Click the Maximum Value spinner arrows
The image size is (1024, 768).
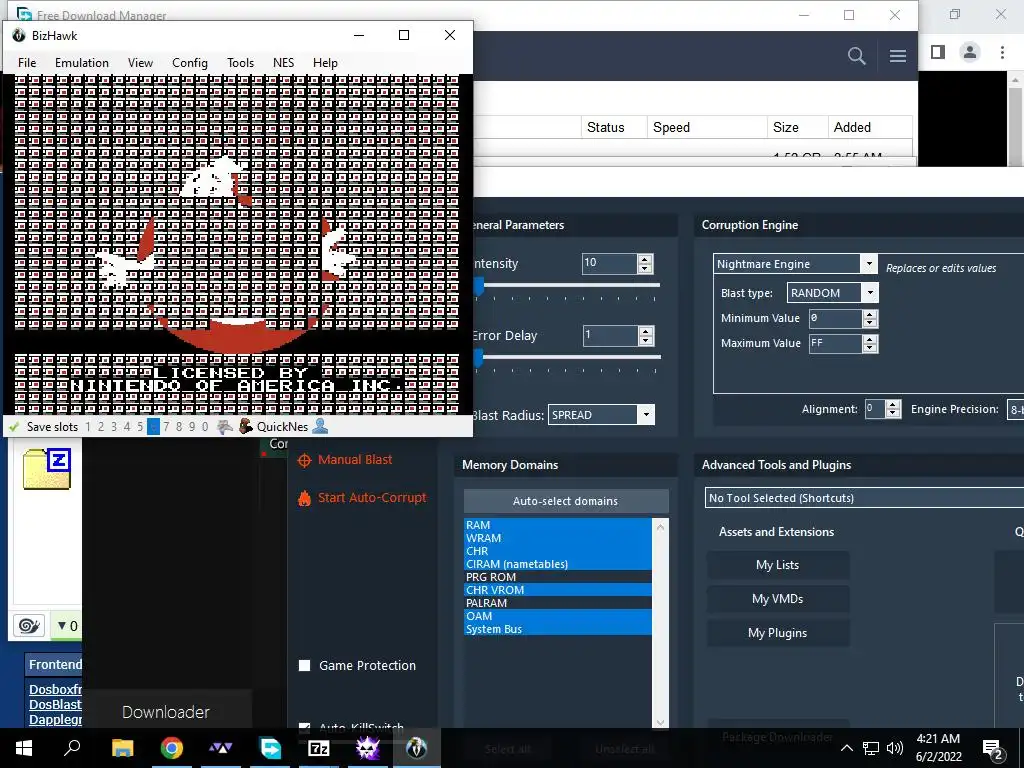pyautogui.click(x=870, y=344)
